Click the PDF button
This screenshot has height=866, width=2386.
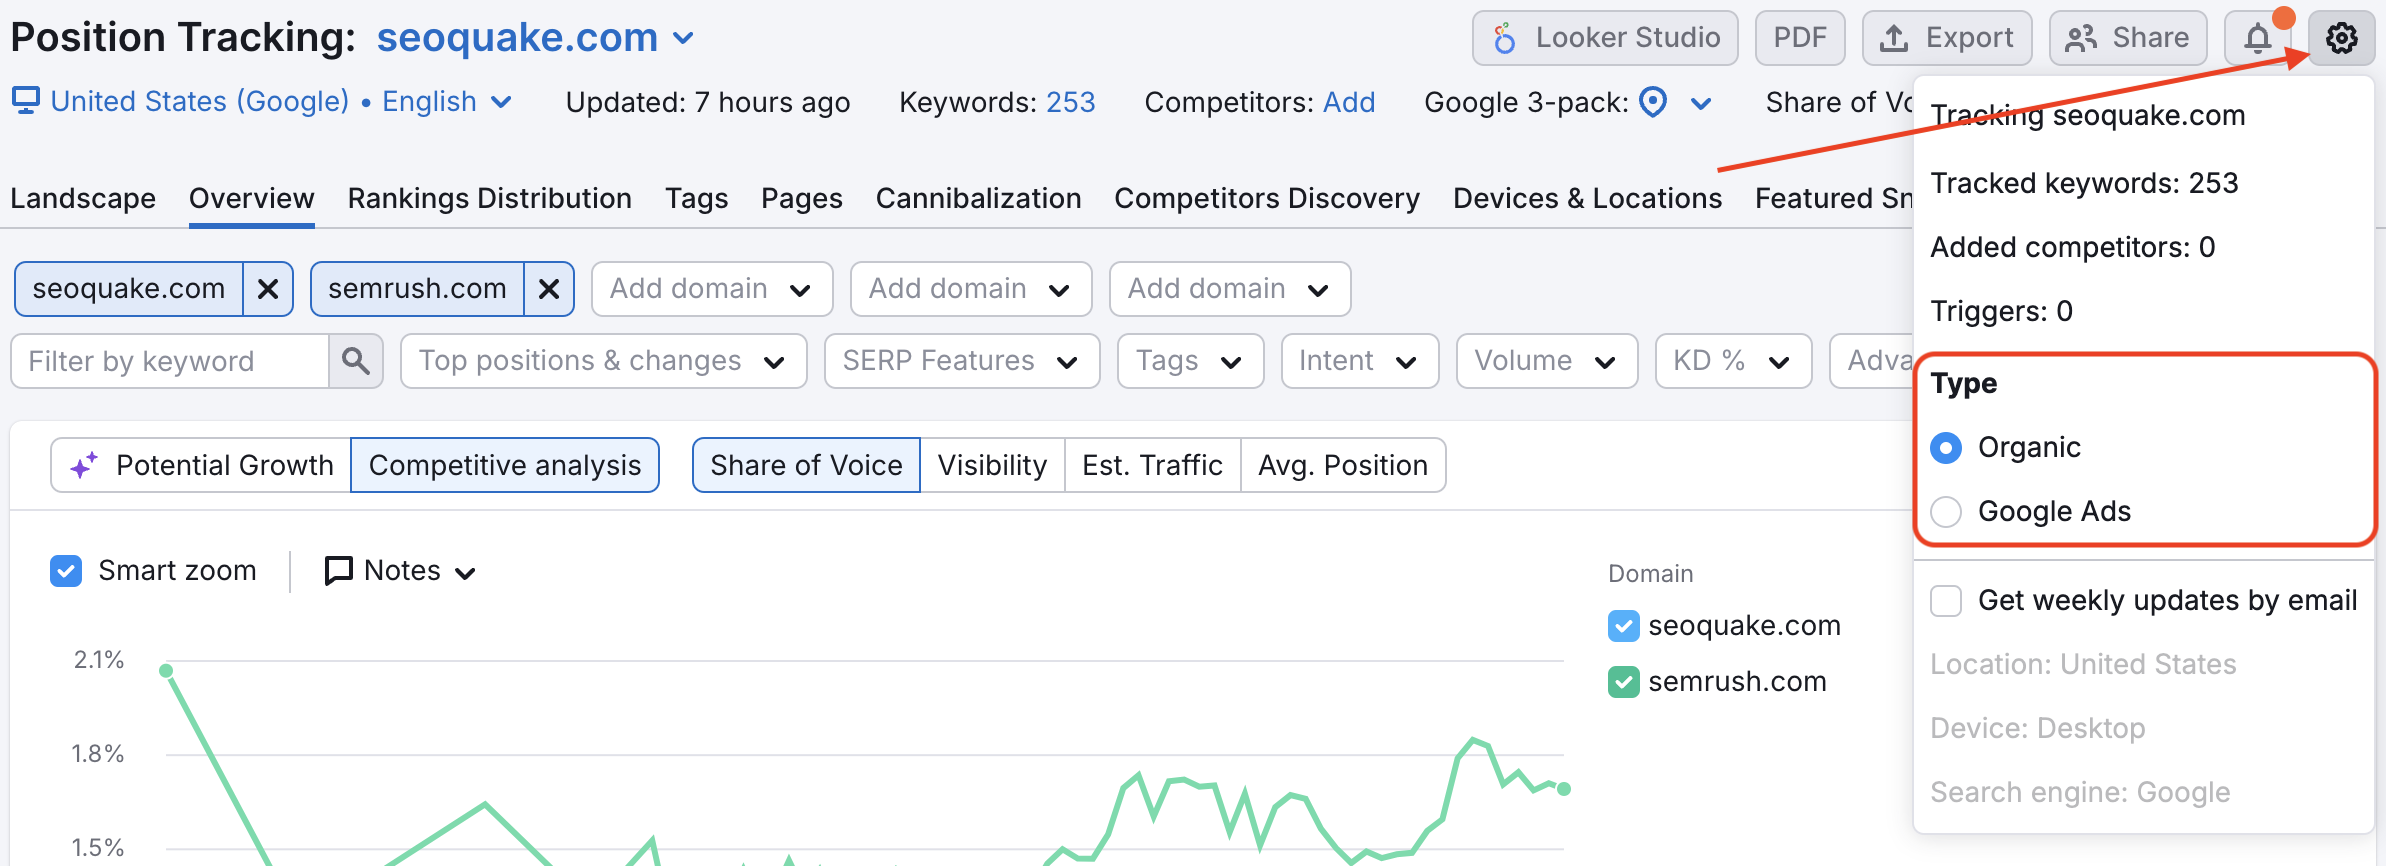point(1800,38)
